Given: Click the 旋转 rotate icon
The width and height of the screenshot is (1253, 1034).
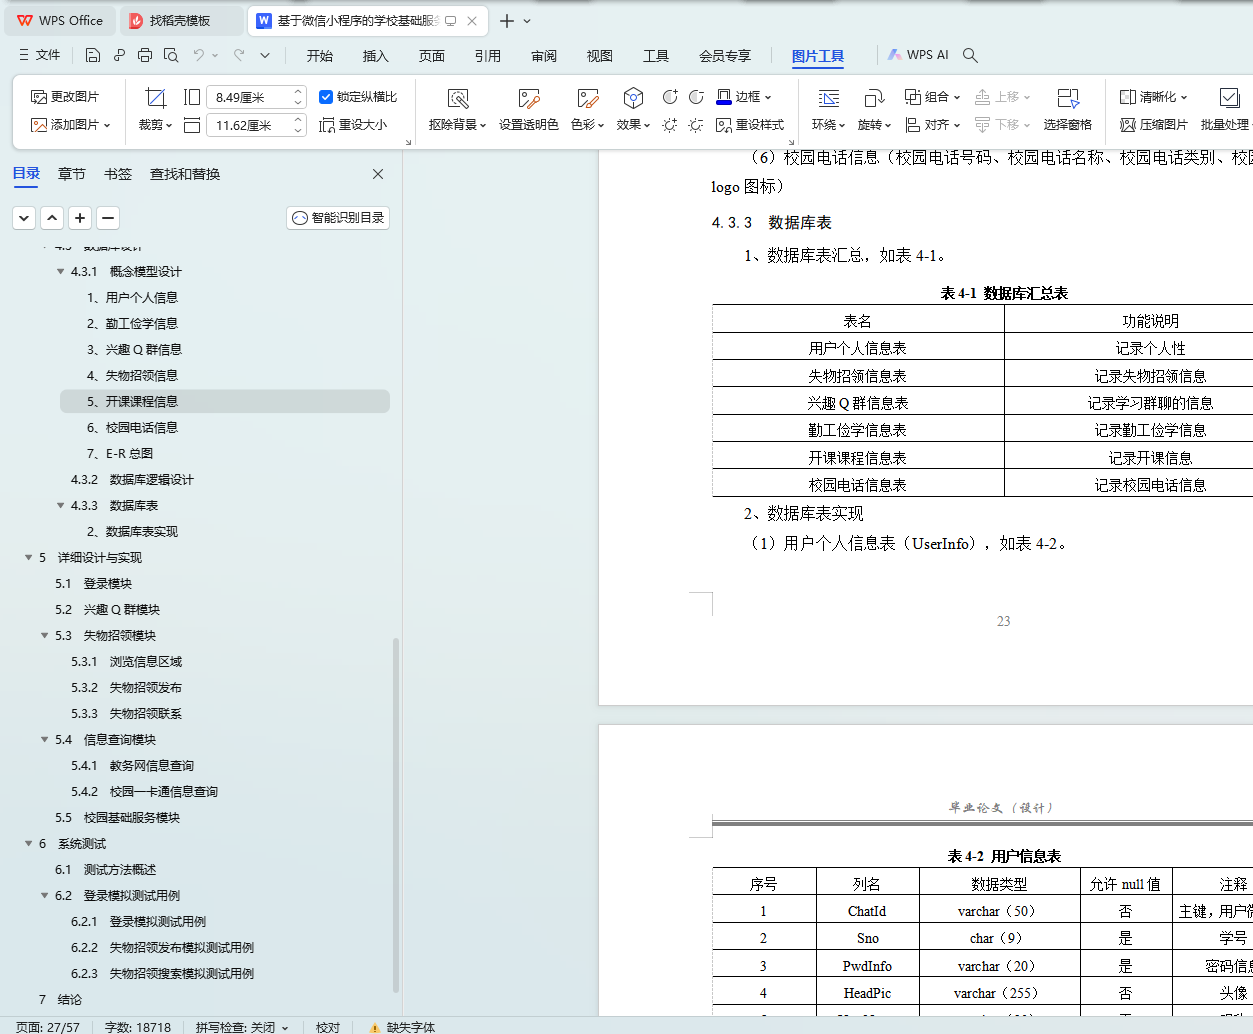Looking at the screenshot, I should (874, 98).
